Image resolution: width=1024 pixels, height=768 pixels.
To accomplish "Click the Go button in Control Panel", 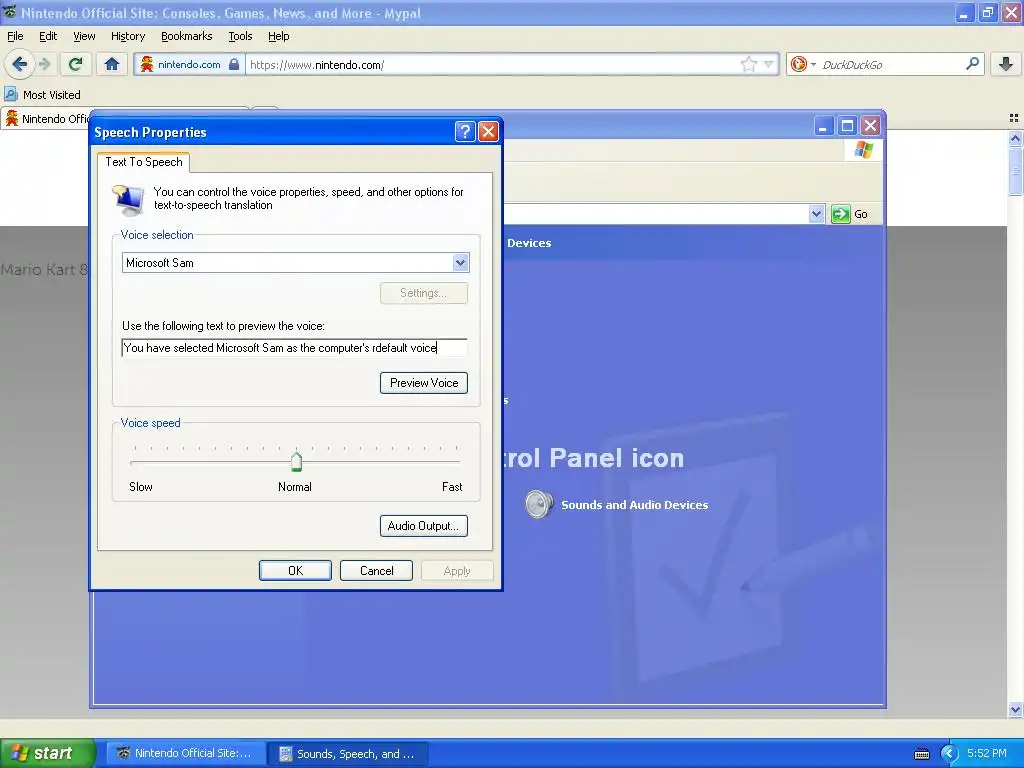I will coord(850,214).
